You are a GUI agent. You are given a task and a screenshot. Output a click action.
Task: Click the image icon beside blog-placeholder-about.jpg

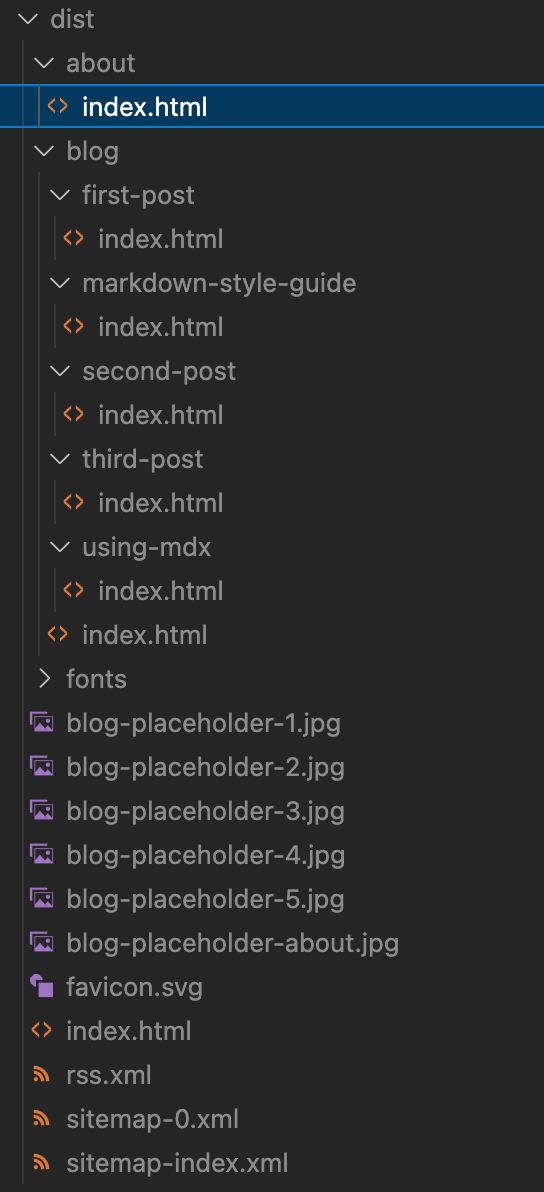[x=41, y=943]
